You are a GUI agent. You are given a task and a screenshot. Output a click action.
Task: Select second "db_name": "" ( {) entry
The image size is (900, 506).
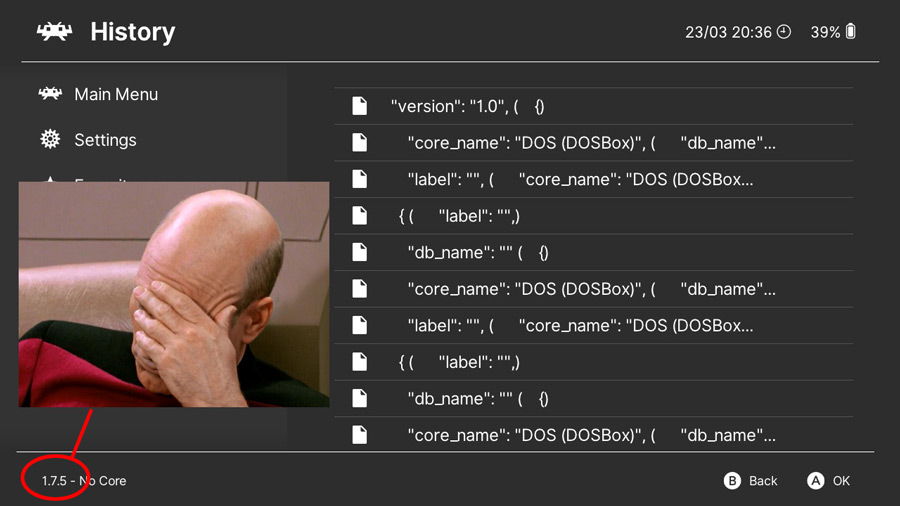[593, 399]
